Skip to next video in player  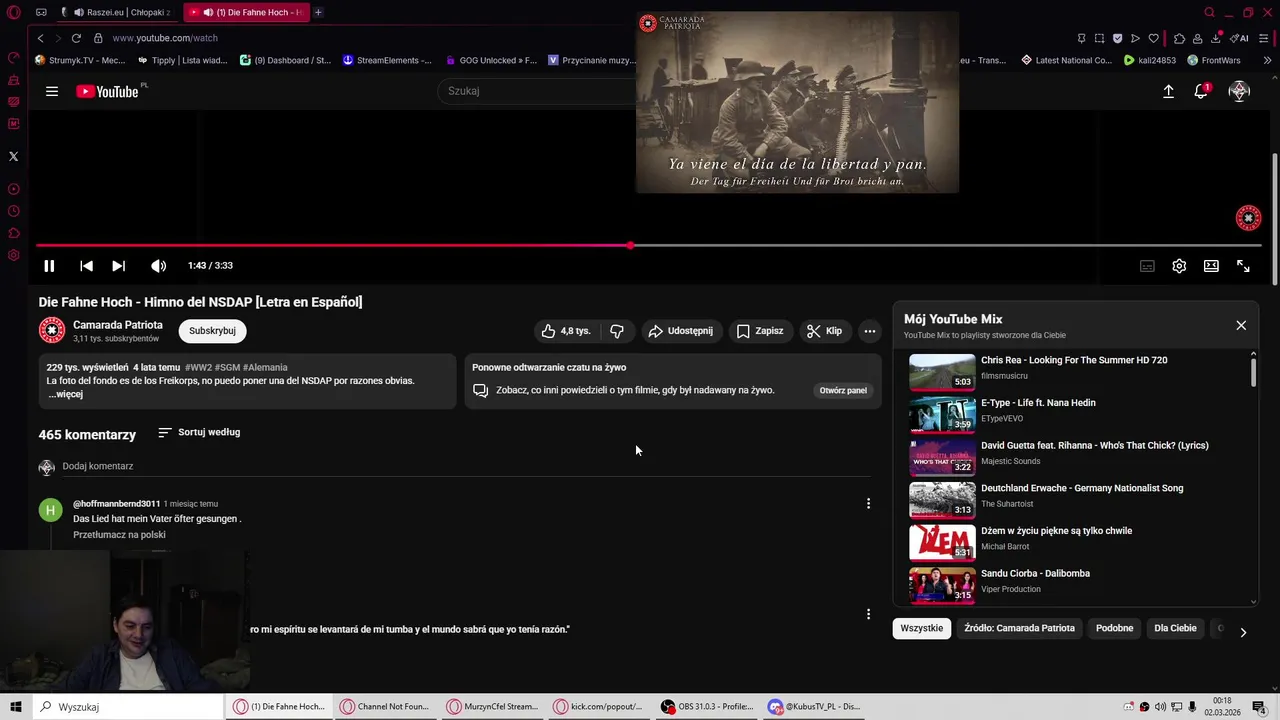[x=118, y=266]
